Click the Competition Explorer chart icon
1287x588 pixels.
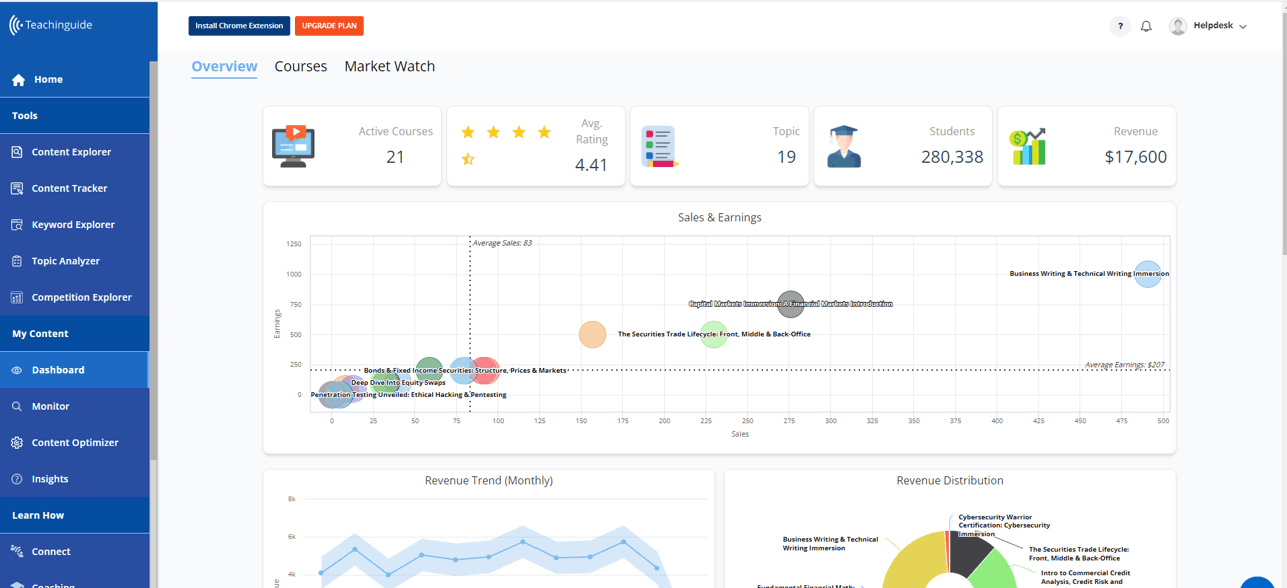17,297
